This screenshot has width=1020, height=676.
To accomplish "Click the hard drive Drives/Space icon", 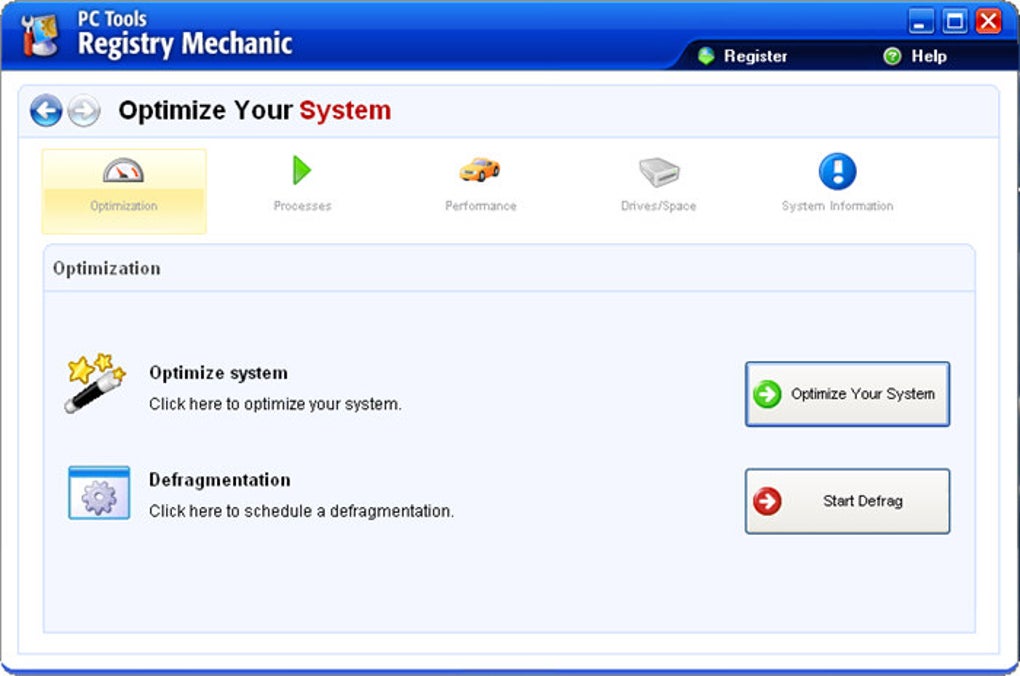I will 659,172.
